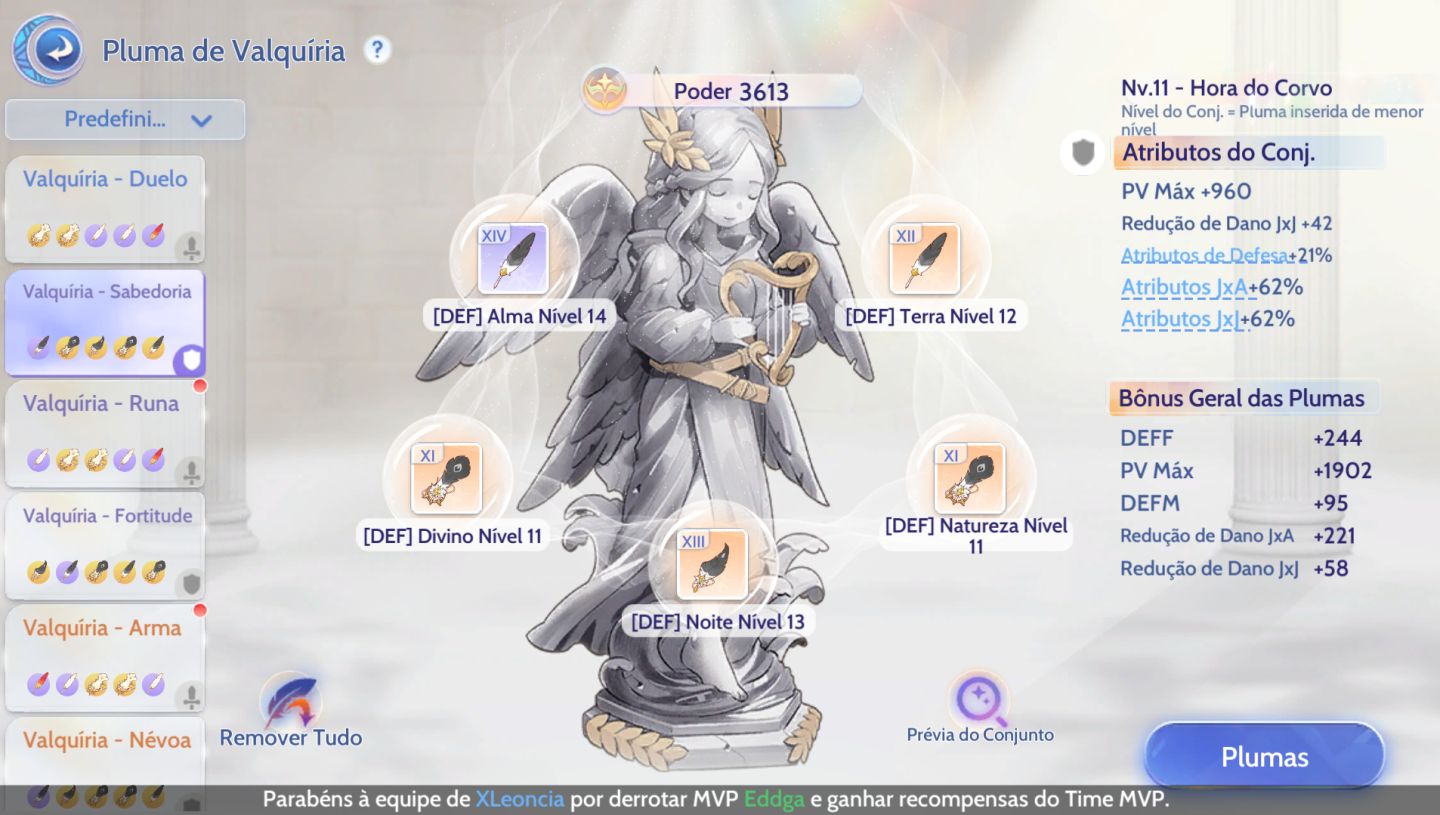1440x815 pixels.
Task: Click the [DEF] Alma Nível 14 label
Action: [x=519, y=316]
